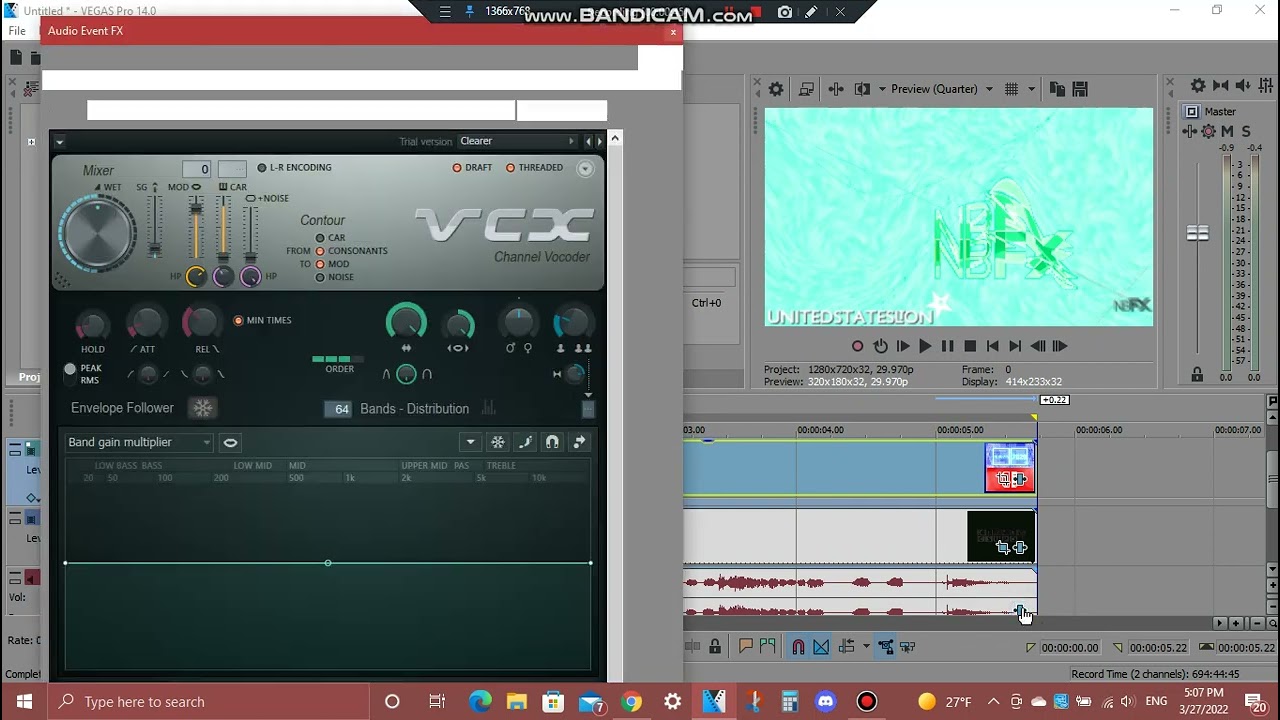The width and height of the screenshot is (1280, 720).
Task: Click preview on external monitor icon
Action: [806, 89]
